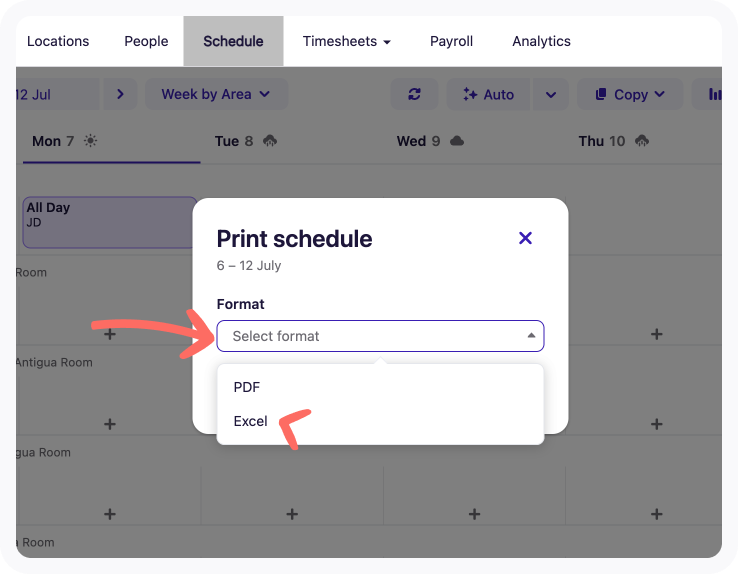
Task: Add a shift with Thursday's plus icon
Action: 656,334
